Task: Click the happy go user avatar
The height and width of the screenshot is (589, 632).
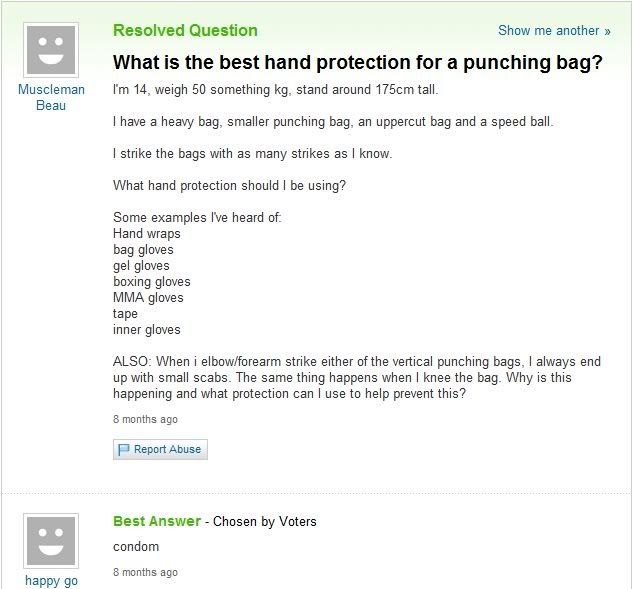Action: pos(50,542)
